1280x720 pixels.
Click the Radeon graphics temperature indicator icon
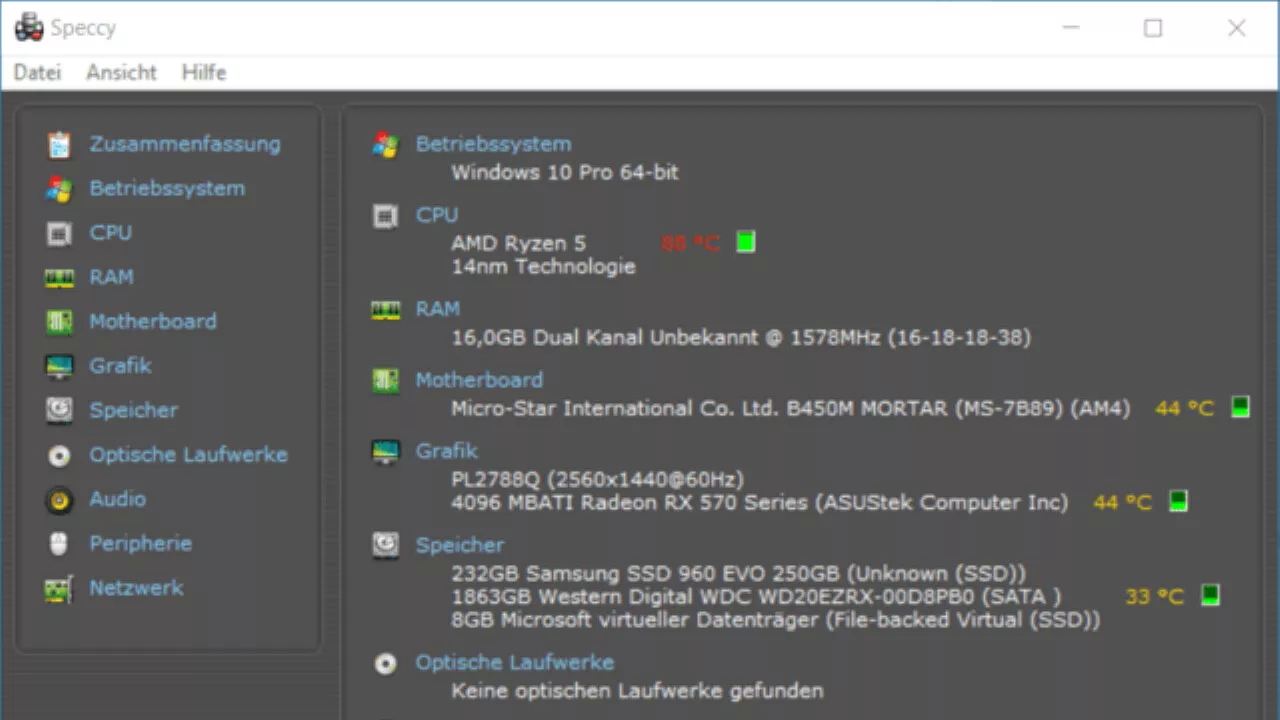point(1178,501)
